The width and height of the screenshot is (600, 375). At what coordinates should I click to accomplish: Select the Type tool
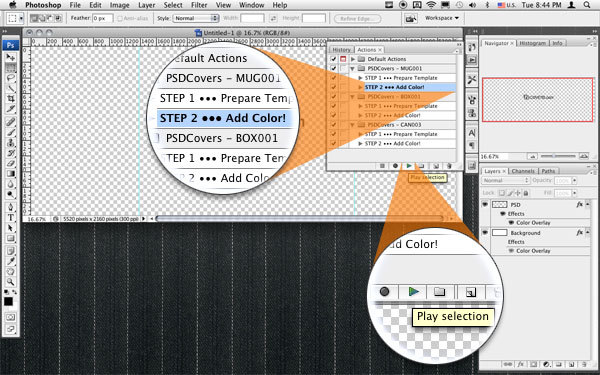coord(10,218)
